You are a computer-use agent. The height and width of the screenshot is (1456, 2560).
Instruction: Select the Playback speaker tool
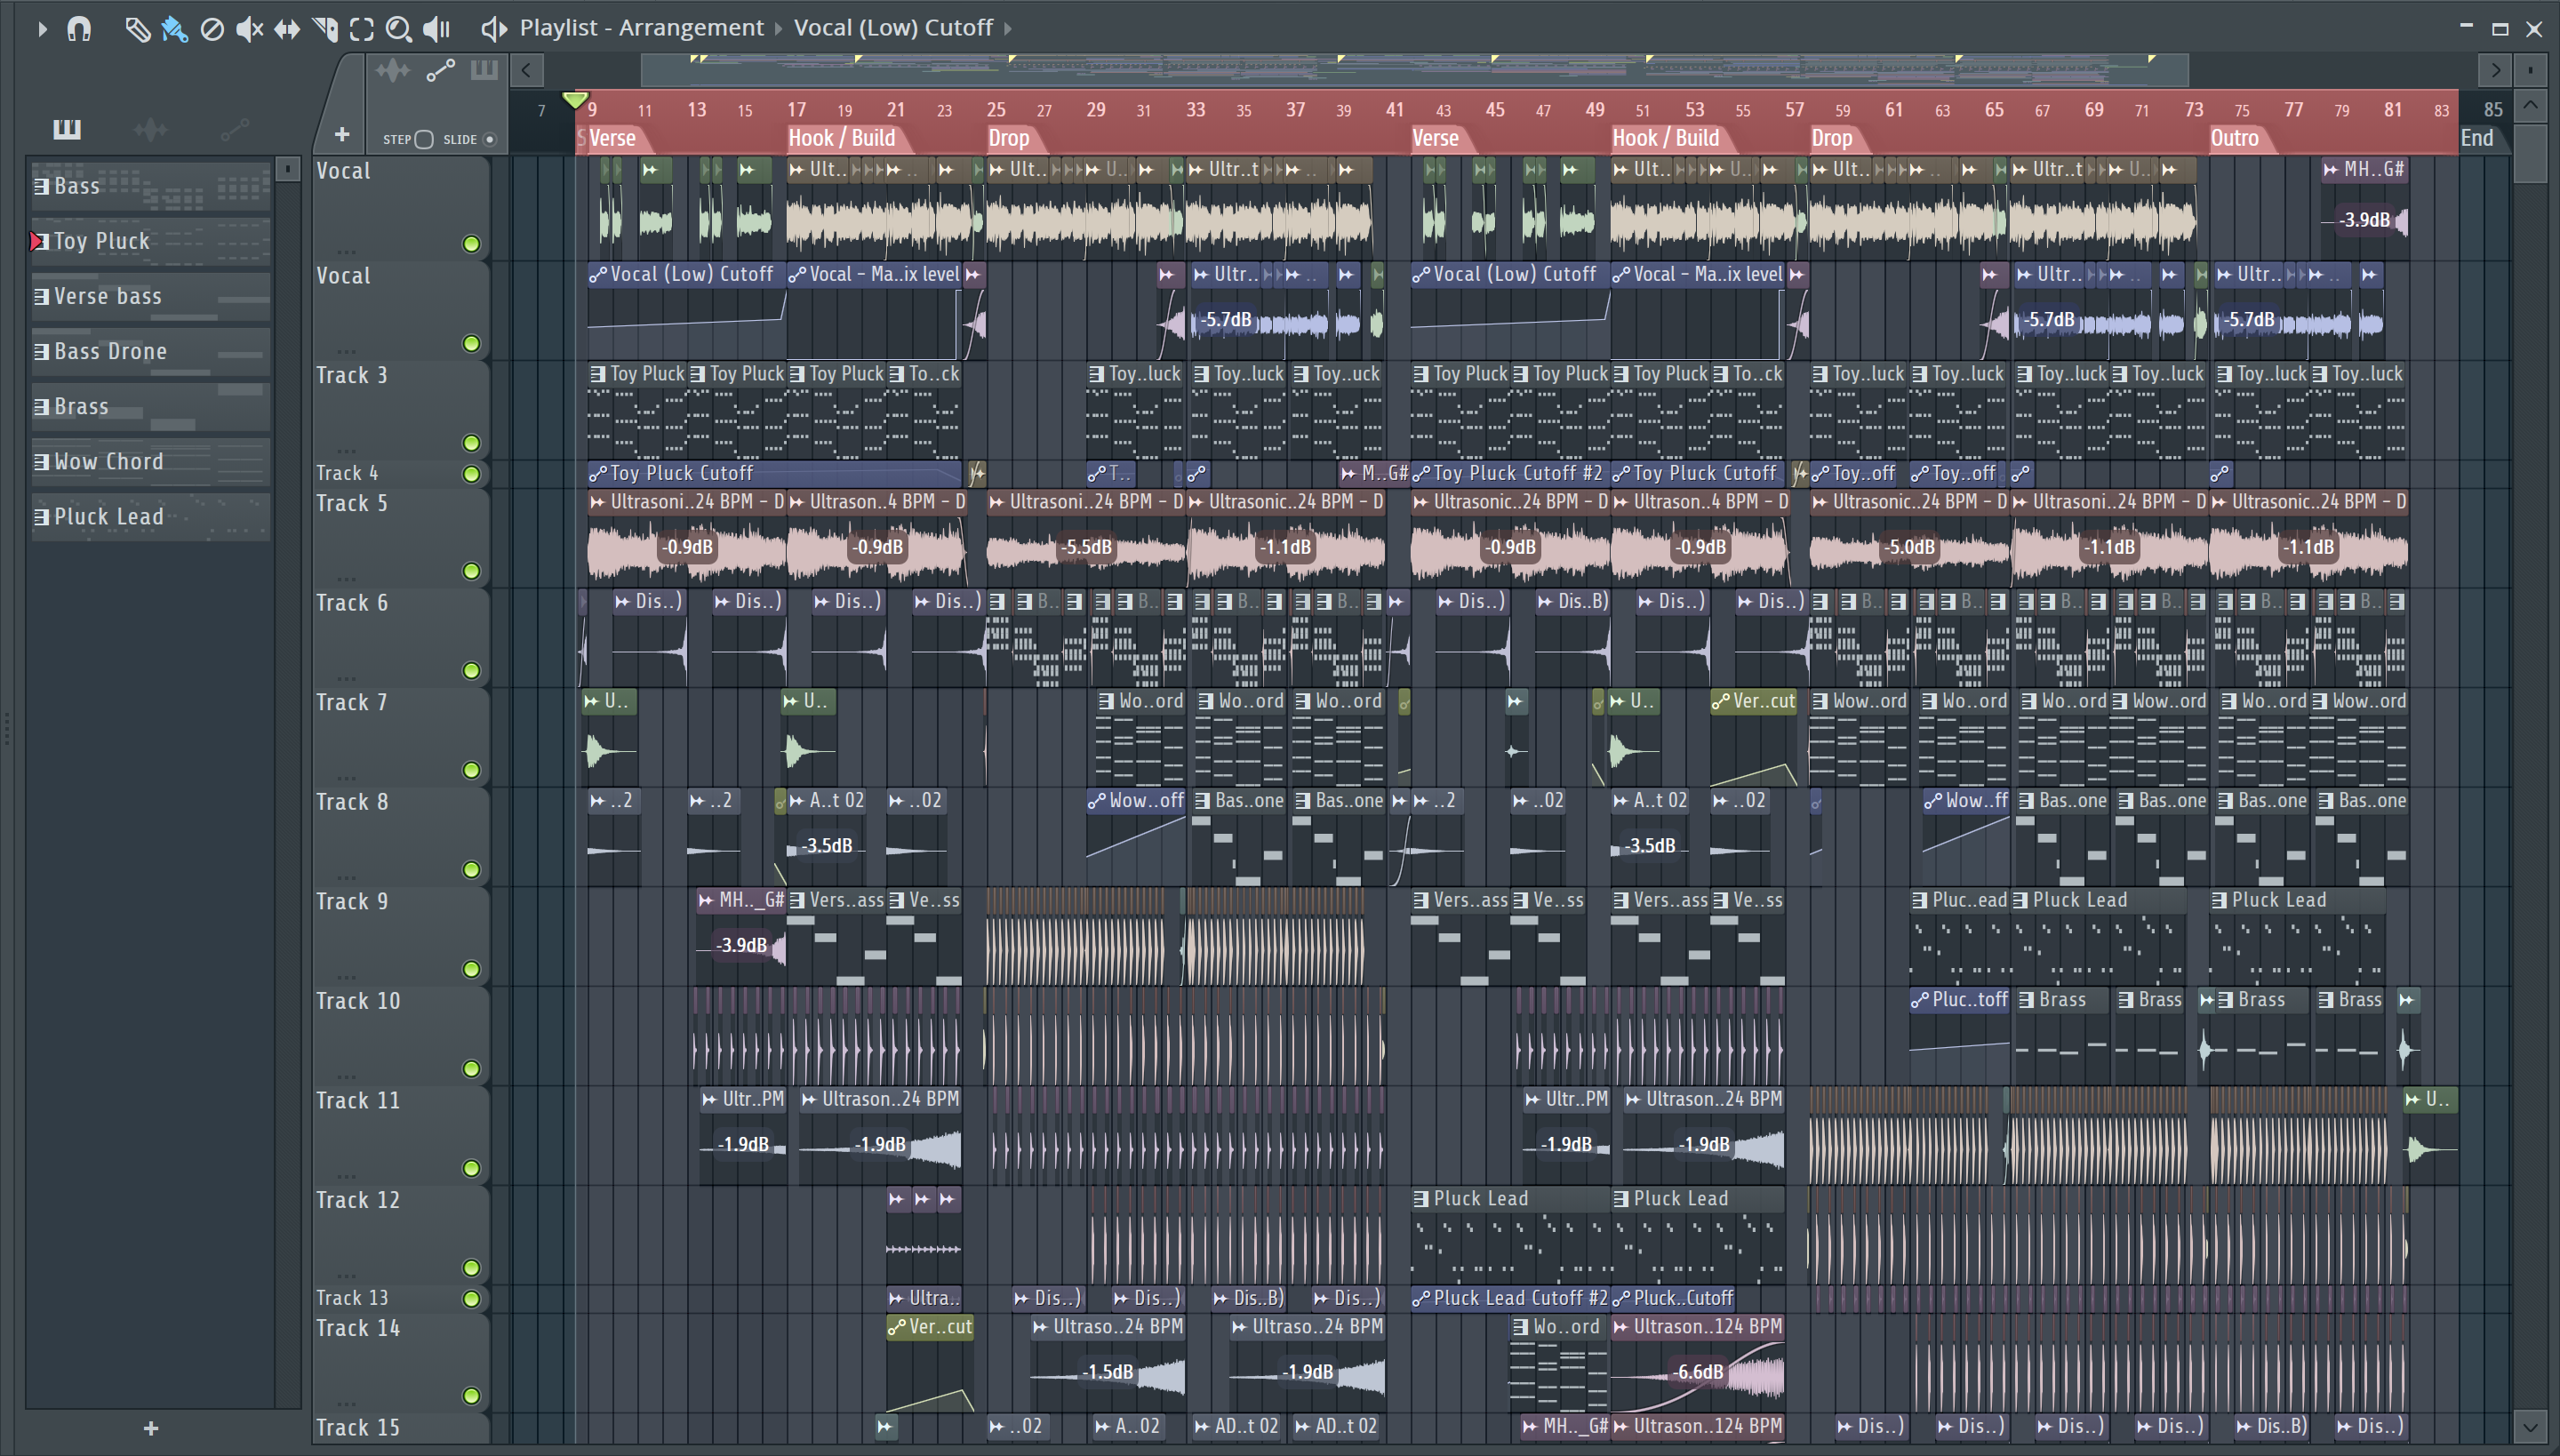[436, 29]
